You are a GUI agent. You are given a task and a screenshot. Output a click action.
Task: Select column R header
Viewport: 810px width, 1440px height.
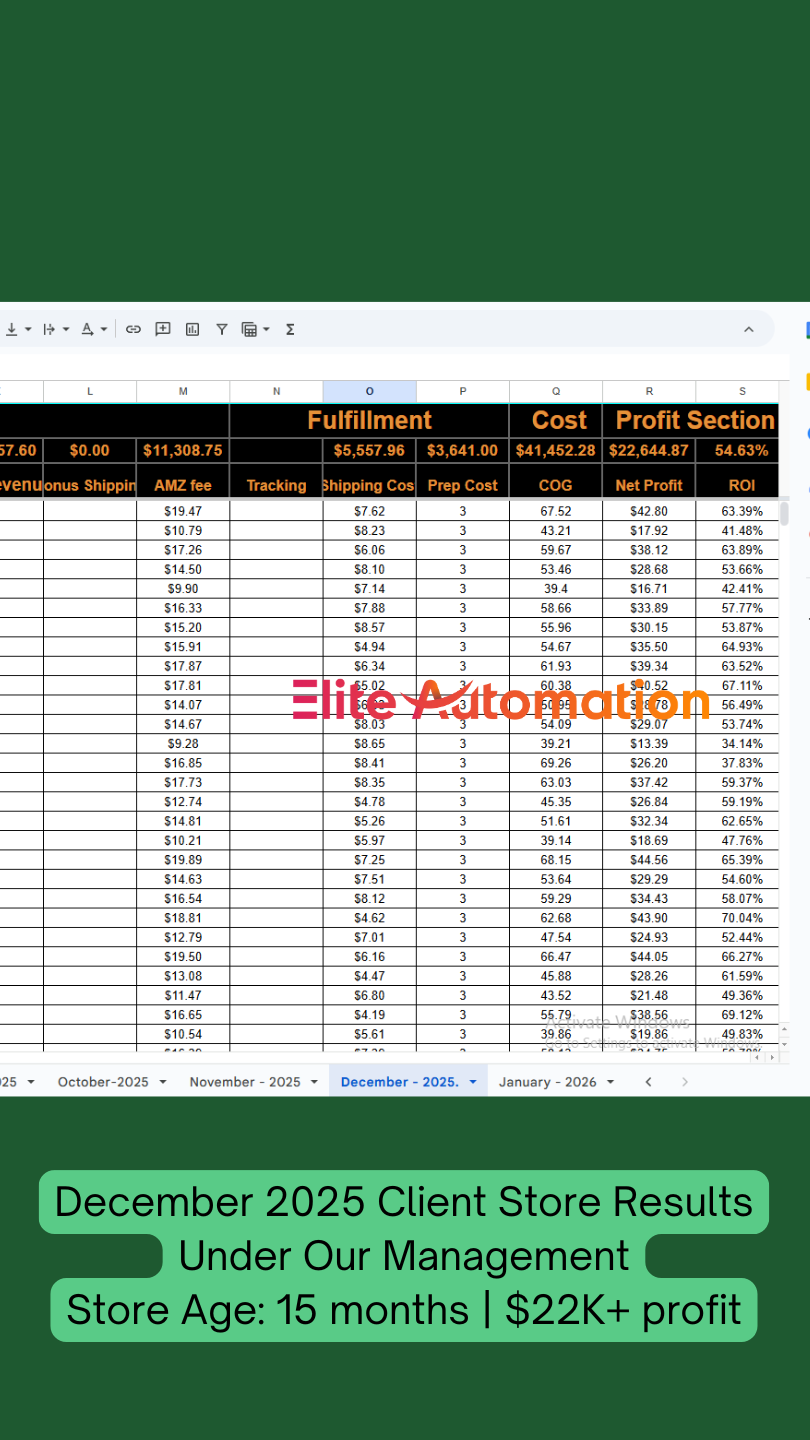[x=648, y=392]
